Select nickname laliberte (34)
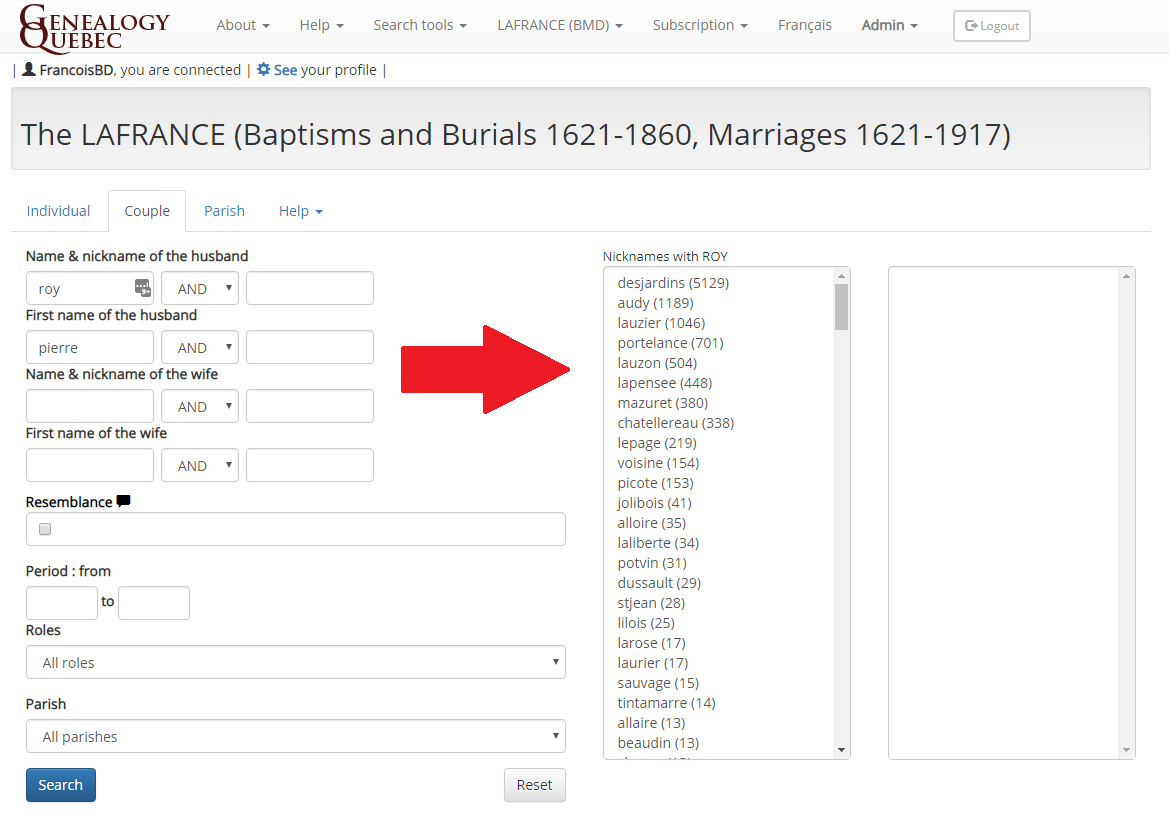The image size is (1169, 817). pyautogui.click(x=658, y=543)
